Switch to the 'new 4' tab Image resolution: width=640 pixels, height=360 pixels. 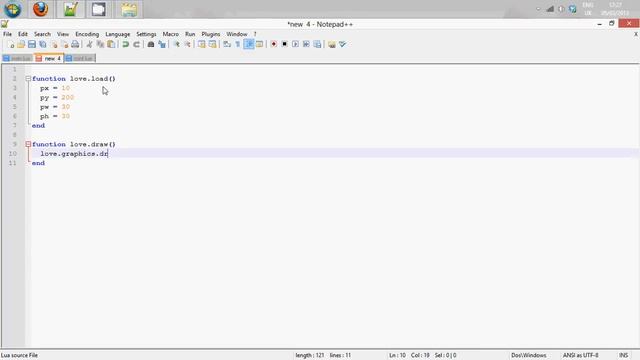(49, 58)
